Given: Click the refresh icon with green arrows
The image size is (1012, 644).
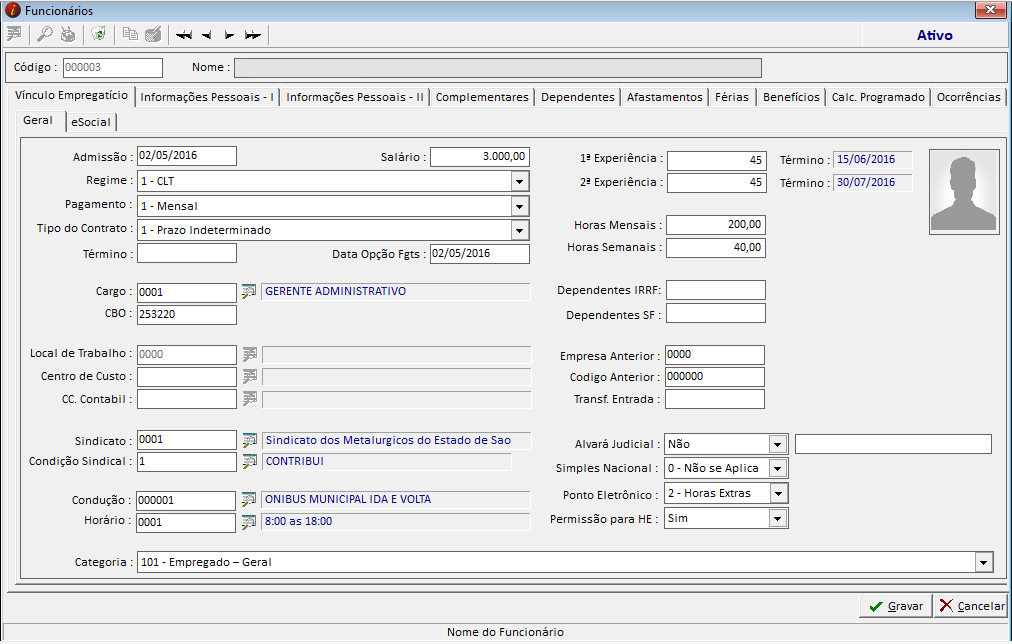Looking at the screenshot, I should pyautogui.click(x=99, y=34).
